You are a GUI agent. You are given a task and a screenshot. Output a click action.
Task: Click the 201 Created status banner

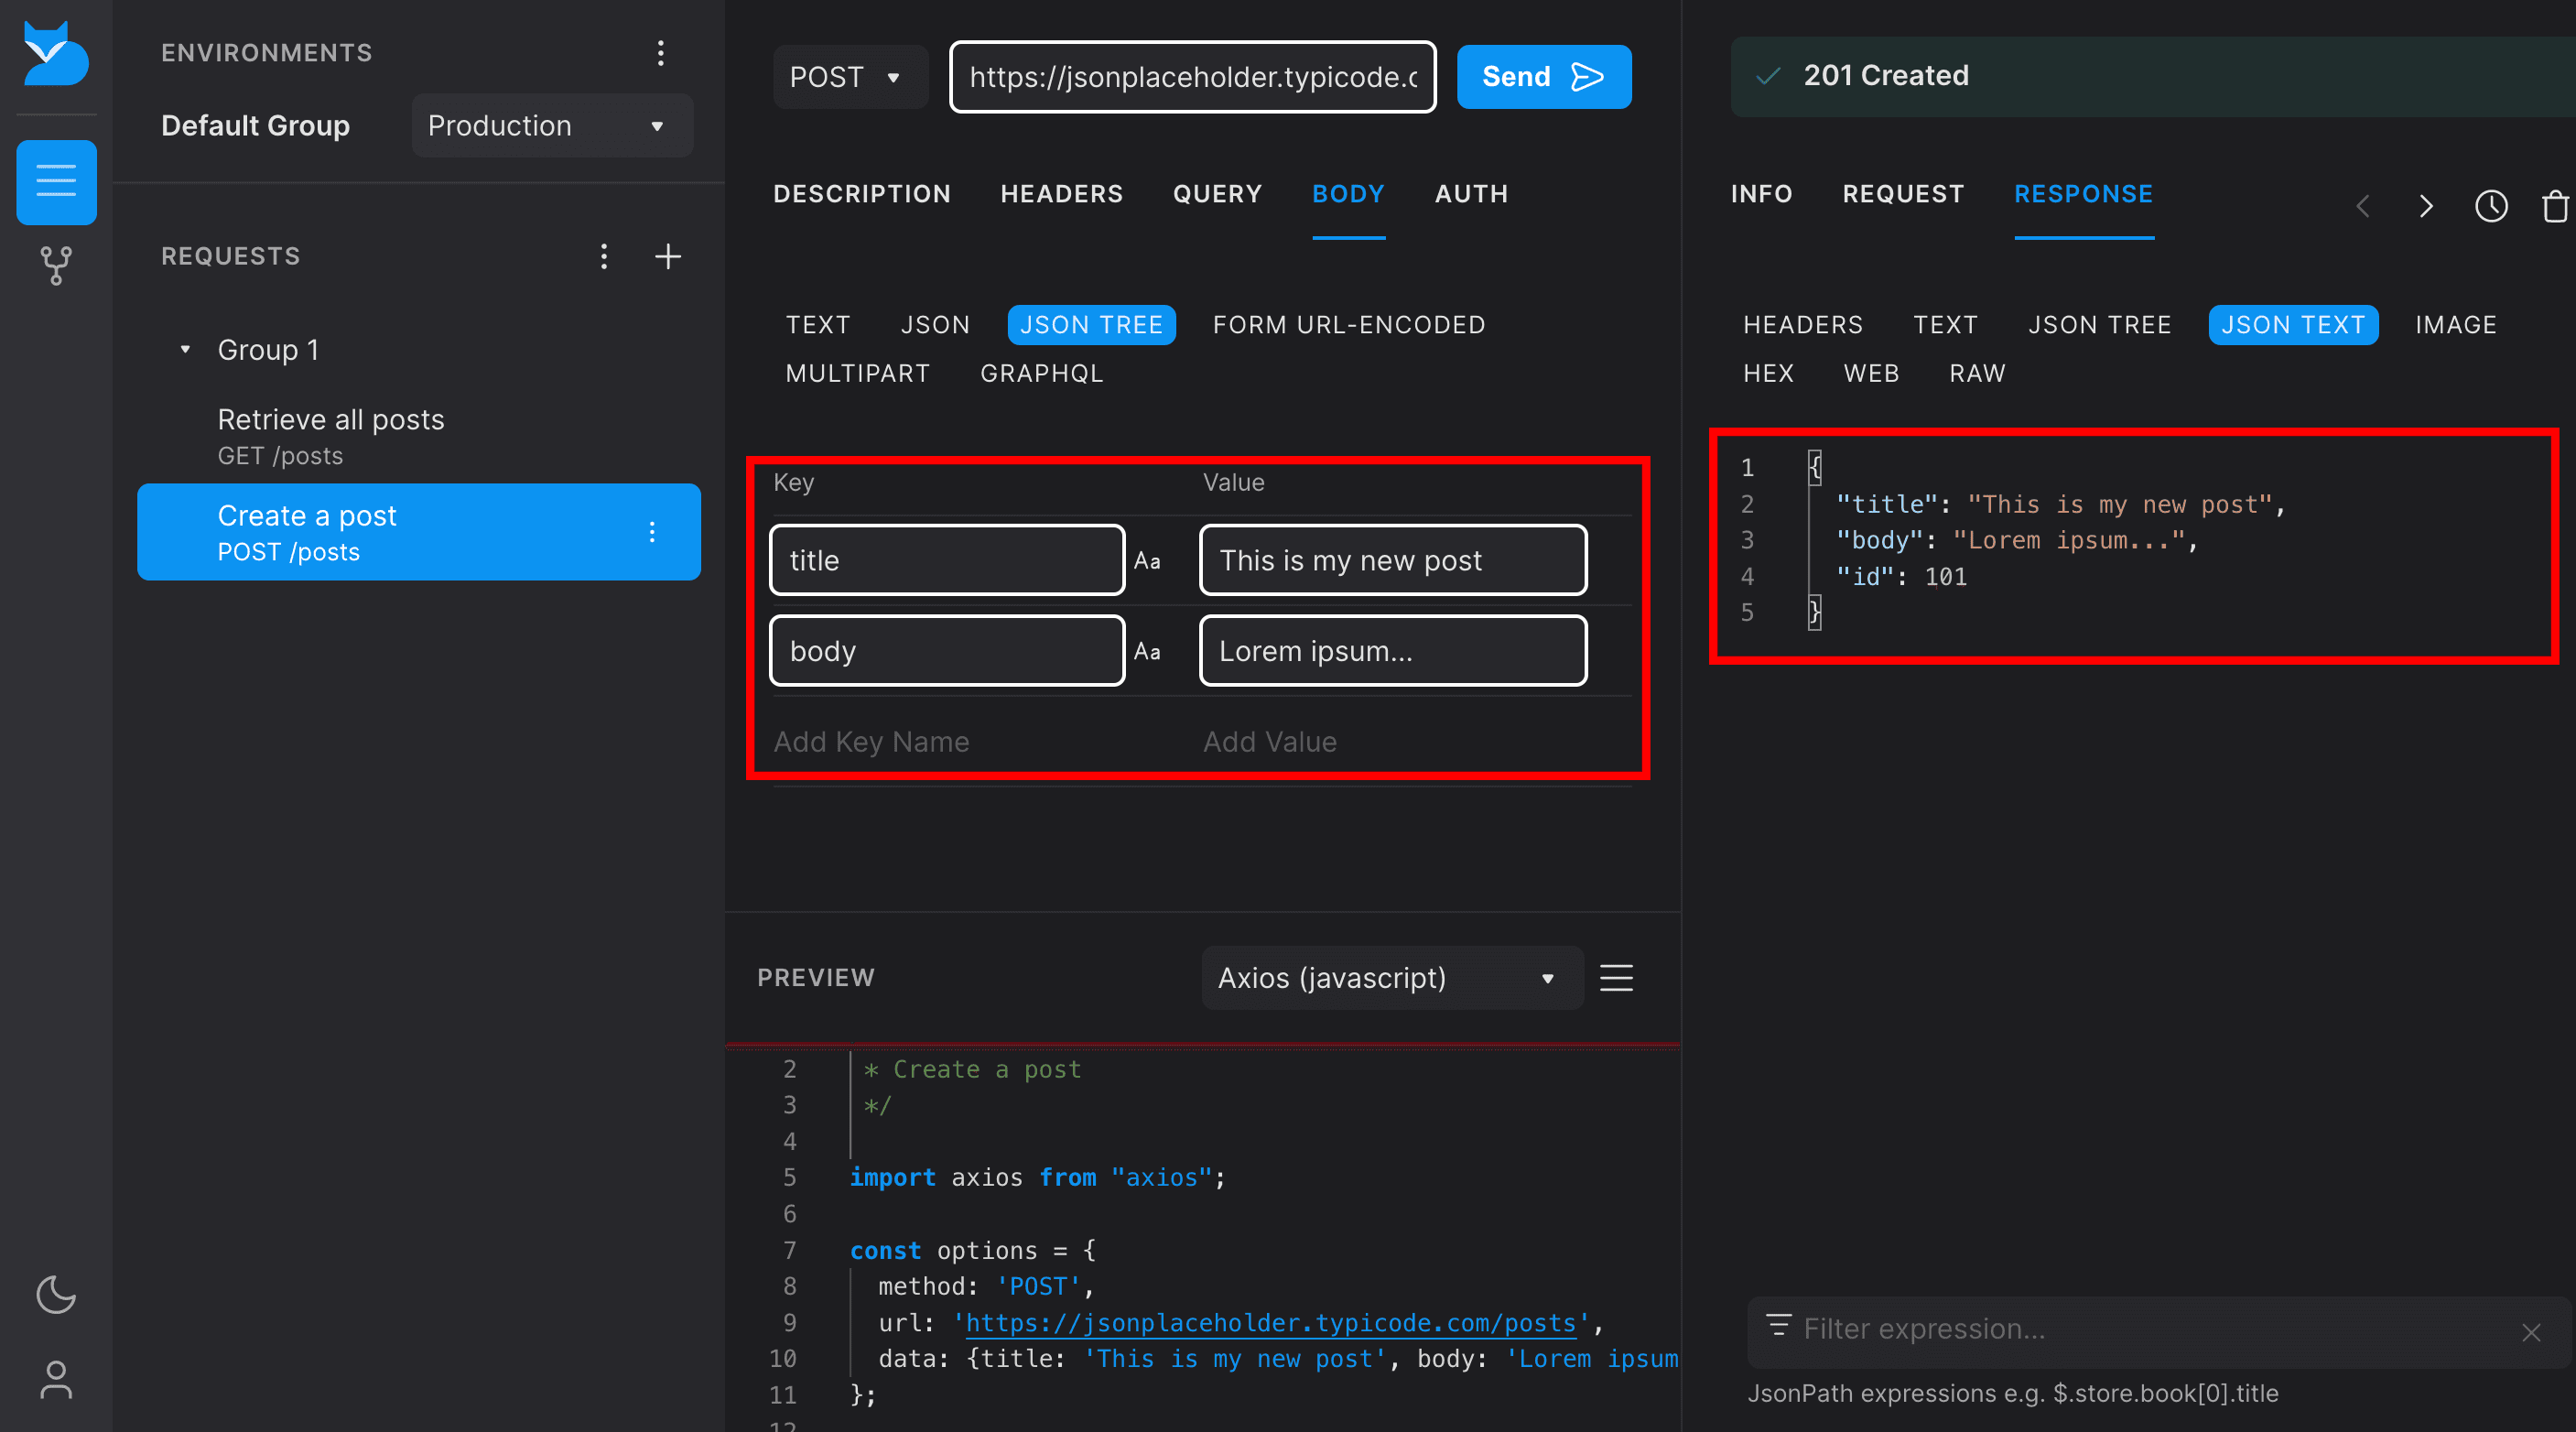point(2153,77)
